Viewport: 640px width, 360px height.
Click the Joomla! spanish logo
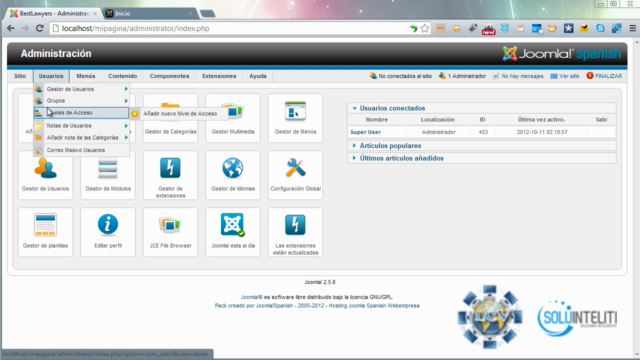click(562, 53)
